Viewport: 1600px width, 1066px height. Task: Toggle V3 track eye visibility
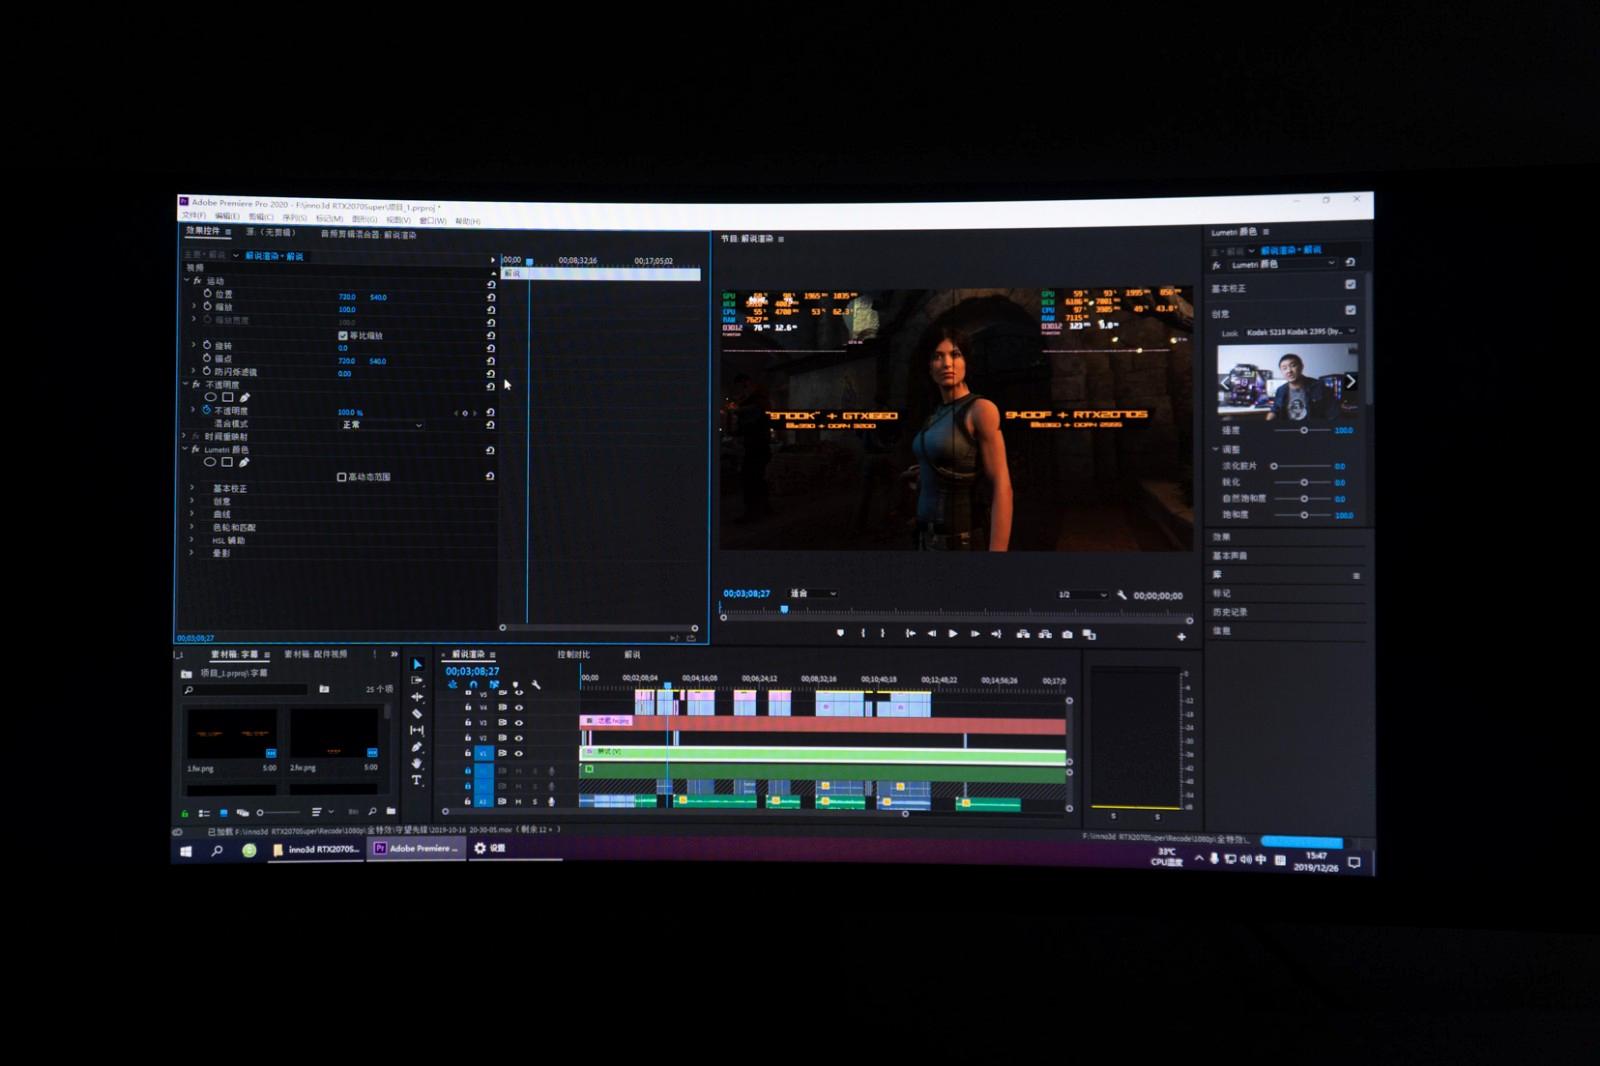pos(519,722)
